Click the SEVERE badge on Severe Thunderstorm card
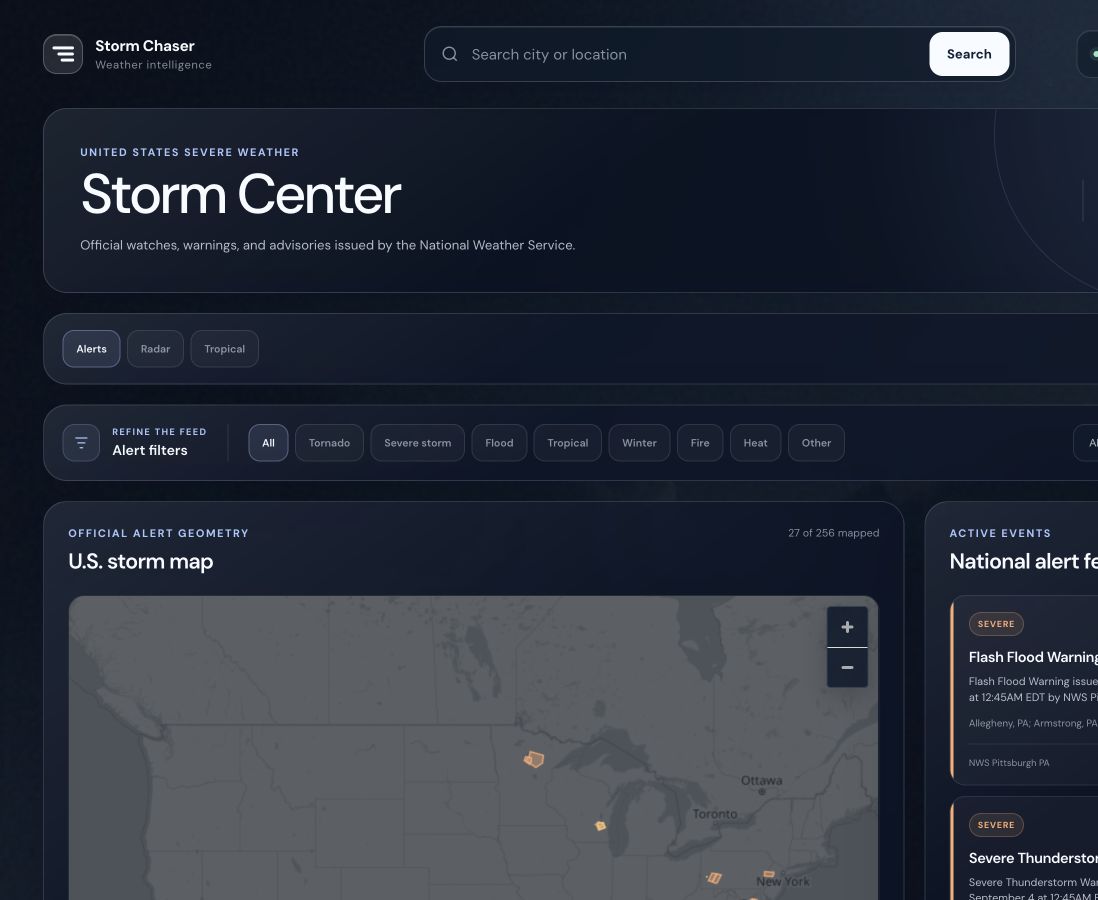The height and width of the screenshot is (900, 1098). coord(996,825)
